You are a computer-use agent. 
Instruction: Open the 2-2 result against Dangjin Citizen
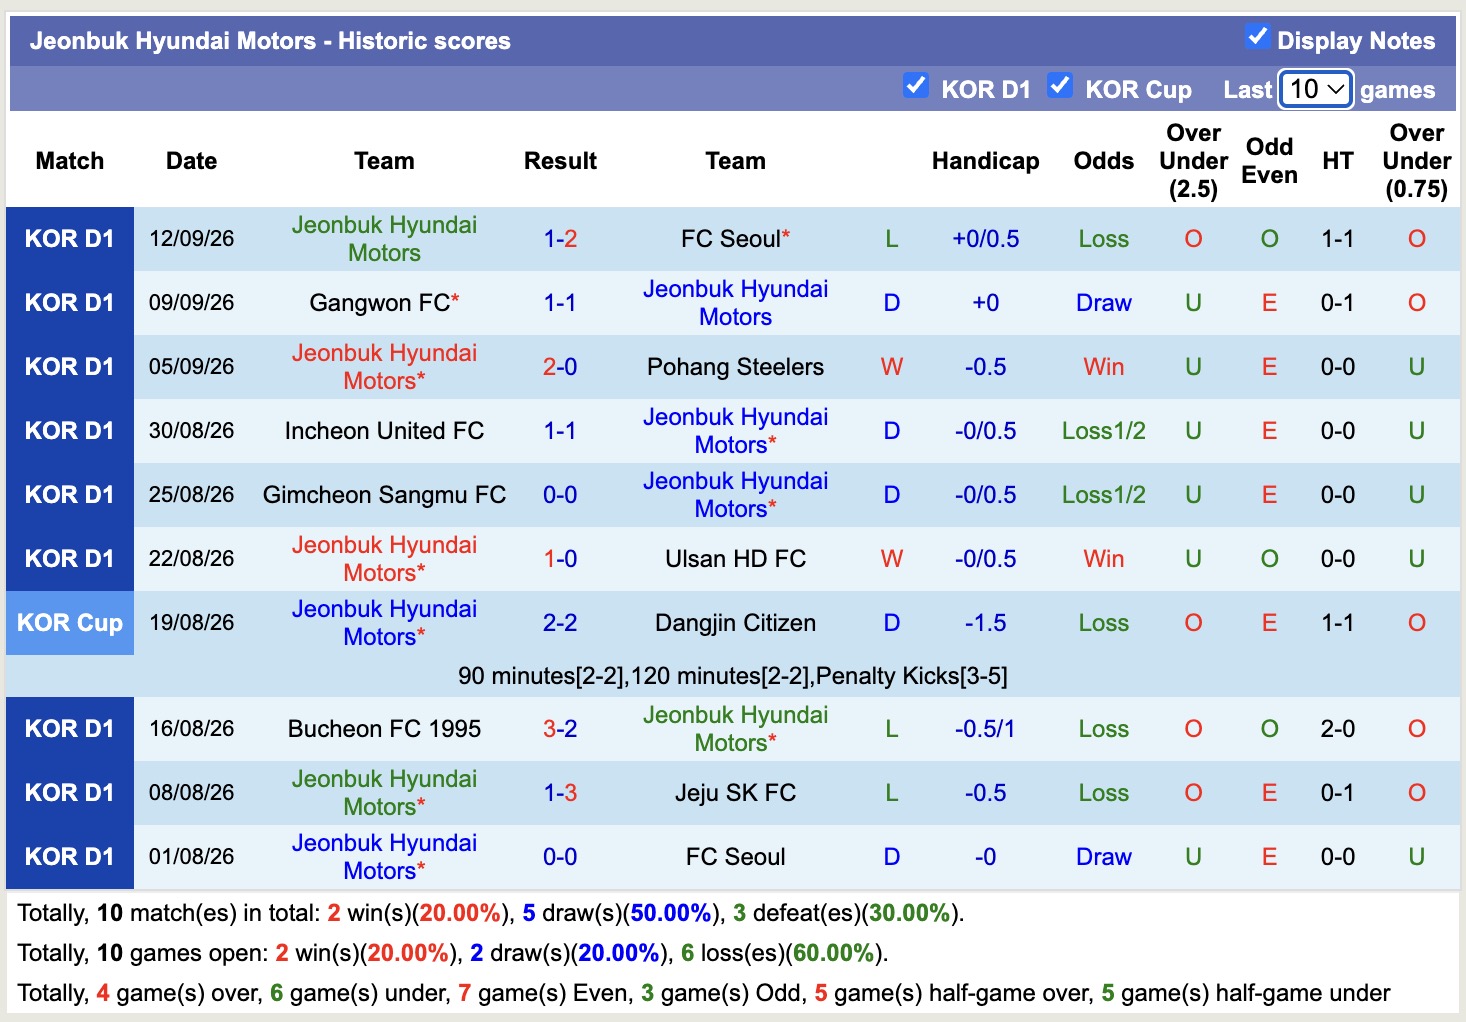tap(560, 623)
